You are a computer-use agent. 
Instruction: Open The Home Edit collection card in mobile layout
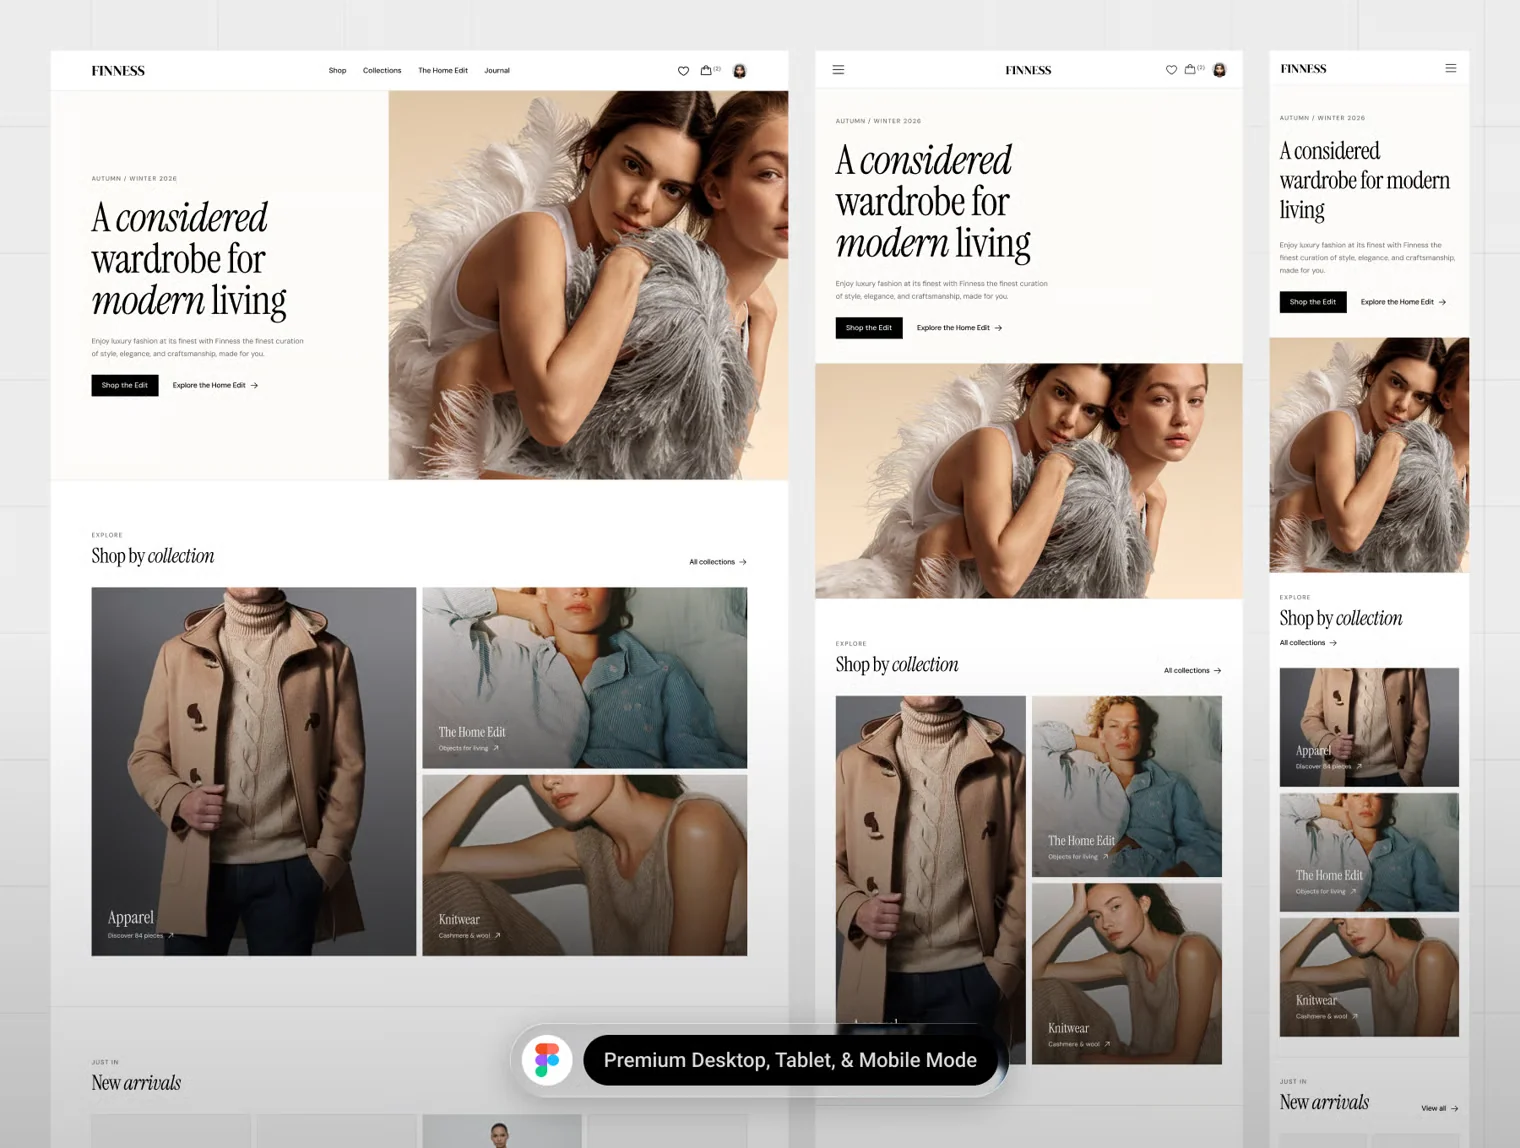pyautogui.click(x=1369, y=852)
